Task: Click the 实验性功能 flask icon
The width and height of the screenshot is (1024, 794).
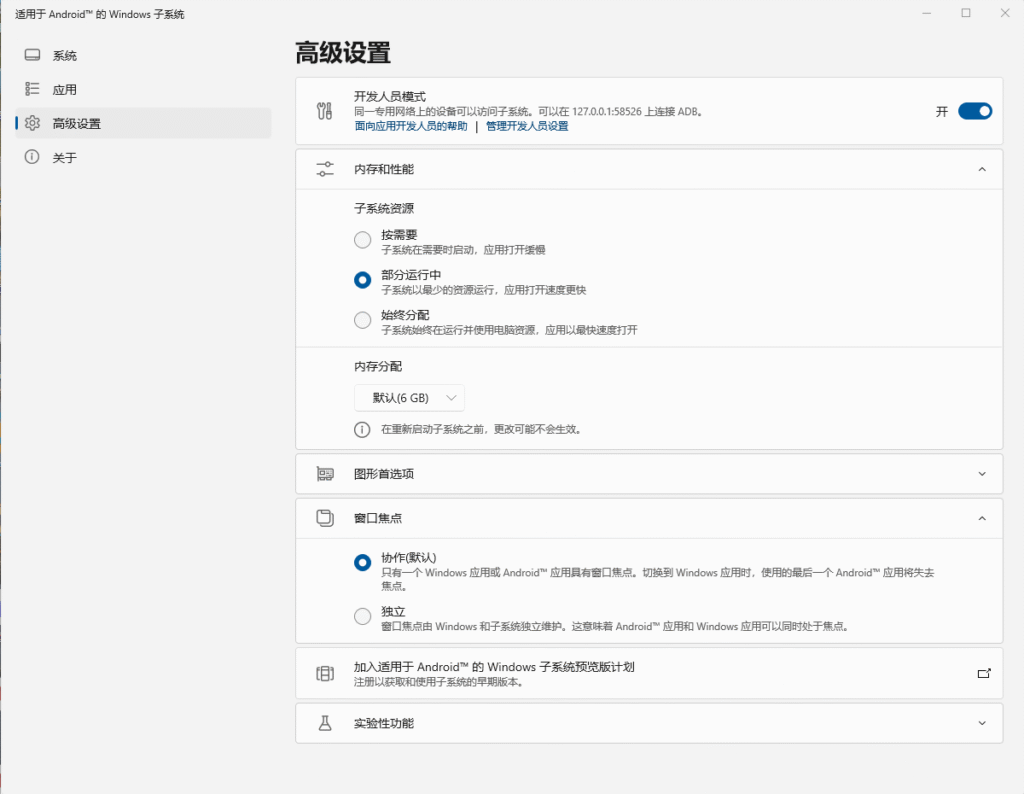Action: (x=325, y=723)
